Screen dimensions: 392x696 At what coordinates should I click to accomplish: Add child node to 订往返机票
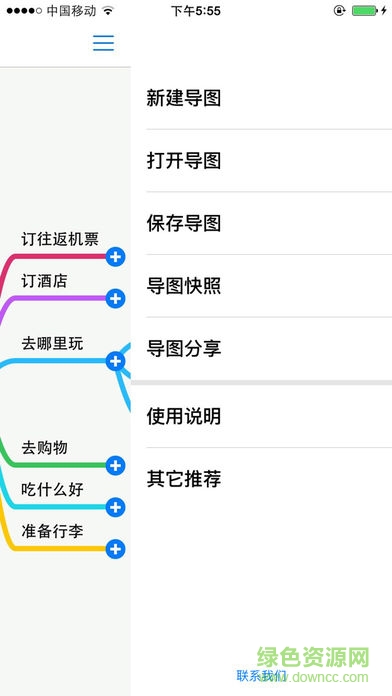click(115, 257)
